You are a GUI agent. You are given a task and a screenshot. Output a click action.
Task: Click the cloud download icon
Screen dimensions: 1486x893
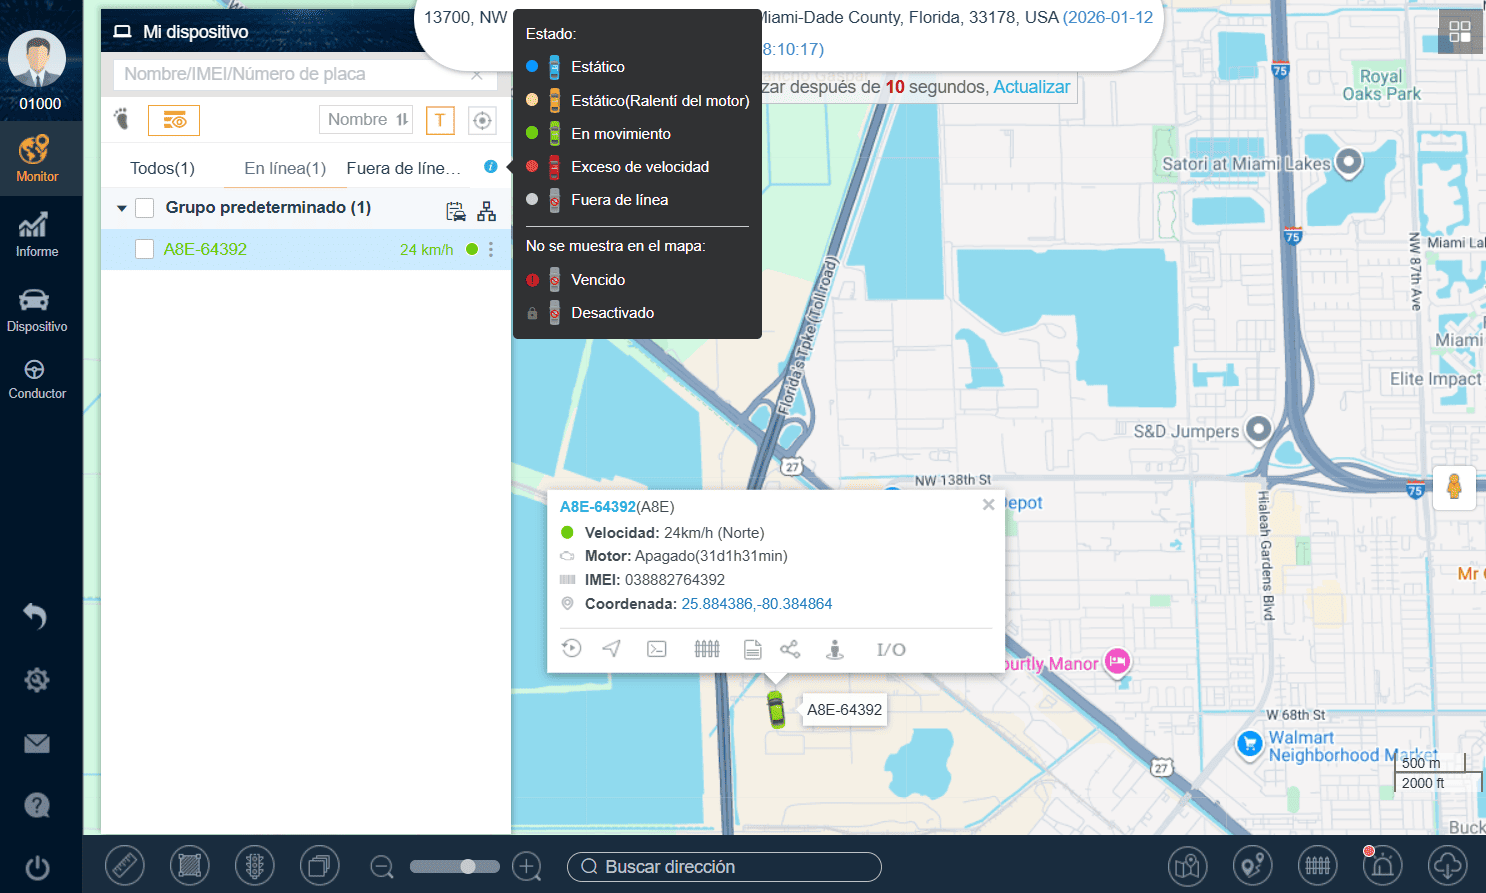[x=1447, y=865]
